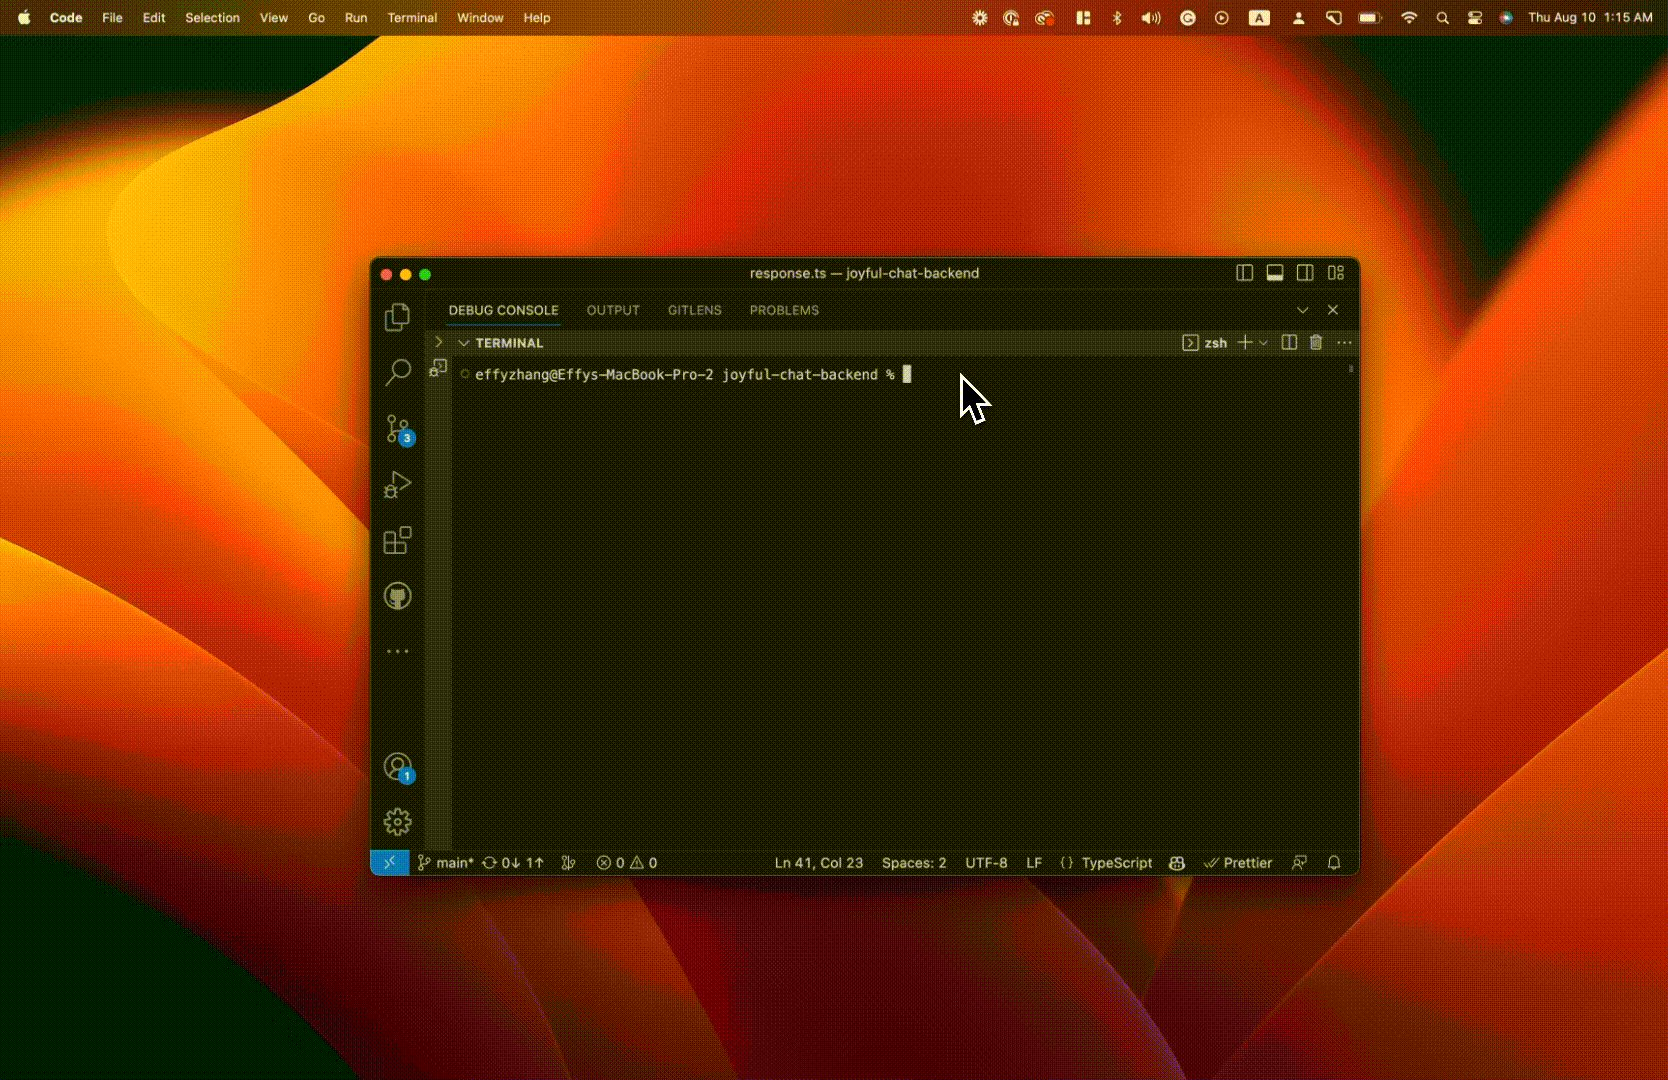The height and width of the screenshot is (1080, 1668).
Task: Open the Search view icon
Action: click(397, 373)
